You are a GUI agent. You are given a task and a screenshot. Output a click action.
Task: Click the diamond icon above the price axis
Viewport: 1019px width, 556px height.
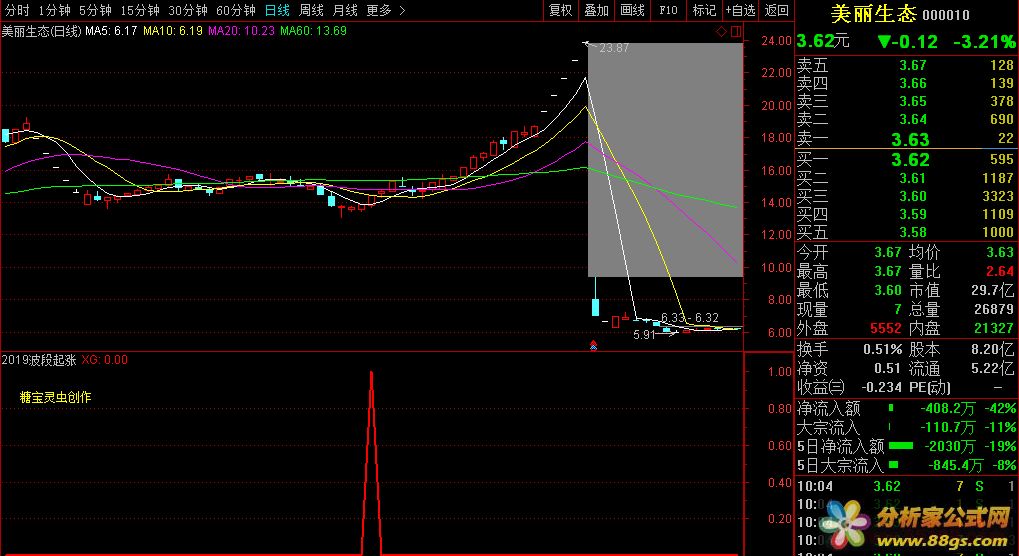(x=722, y=31)
